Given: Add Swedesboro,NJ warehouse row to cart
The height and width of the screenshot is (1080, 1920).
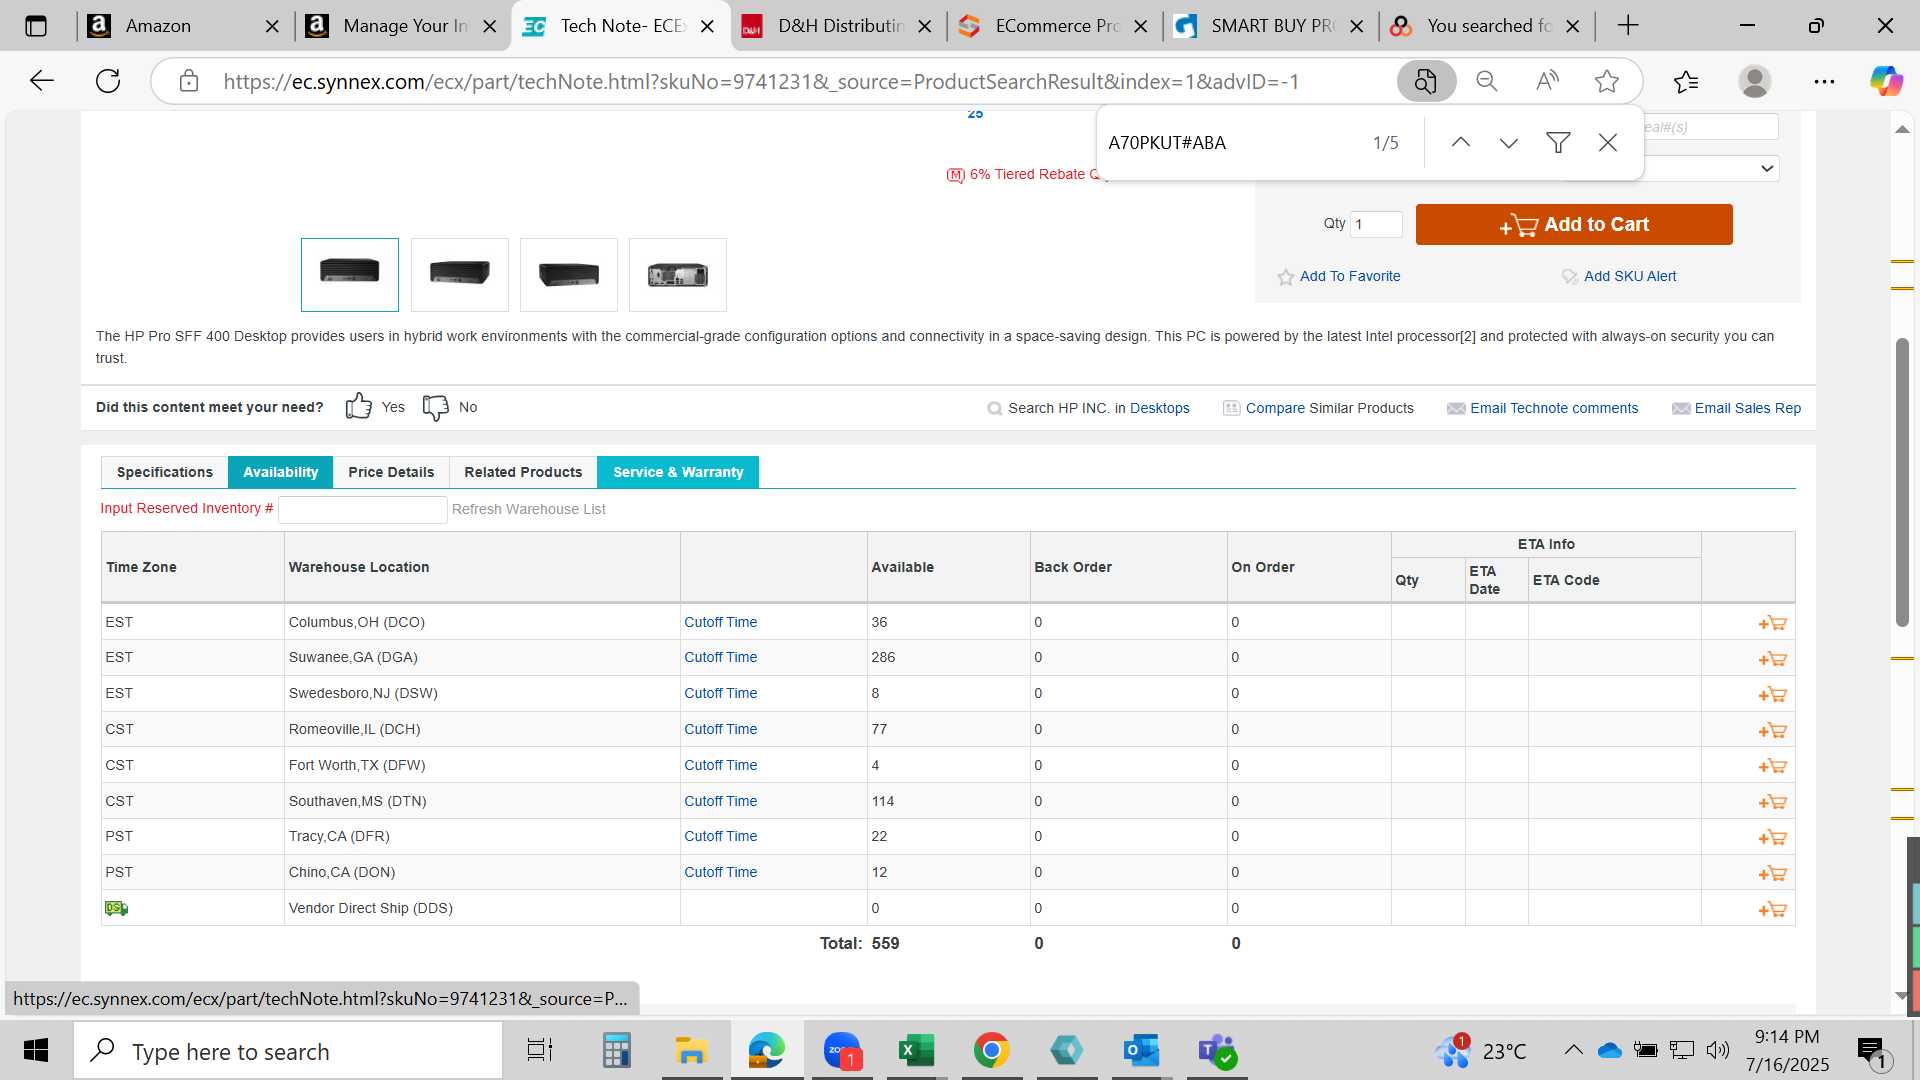Looking at the screenshot, I should [x=1772, y=694].
